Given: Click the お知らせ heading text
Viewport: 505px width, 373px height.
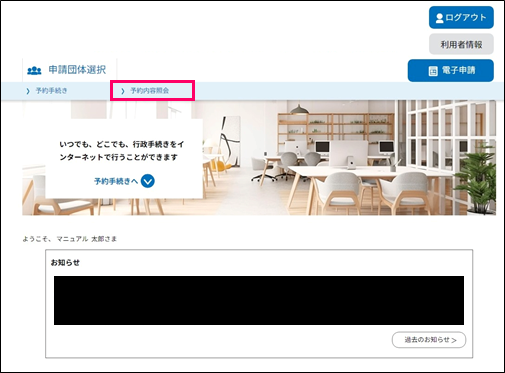Looking at the screenshot, I should 65,263.
